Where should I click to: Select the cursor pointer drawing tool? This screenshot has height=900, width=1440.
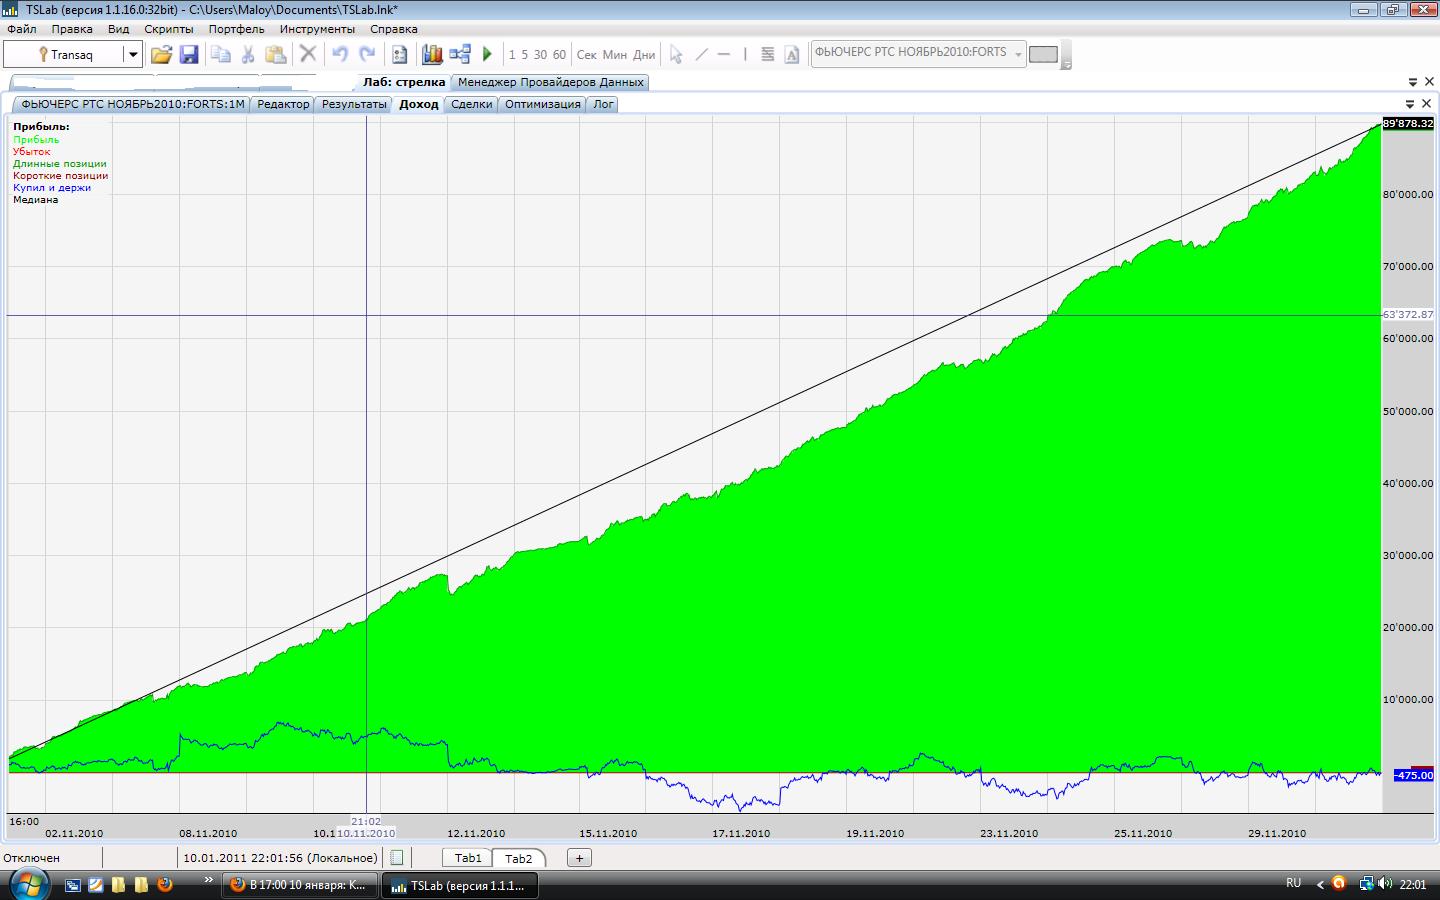point(676,55)
